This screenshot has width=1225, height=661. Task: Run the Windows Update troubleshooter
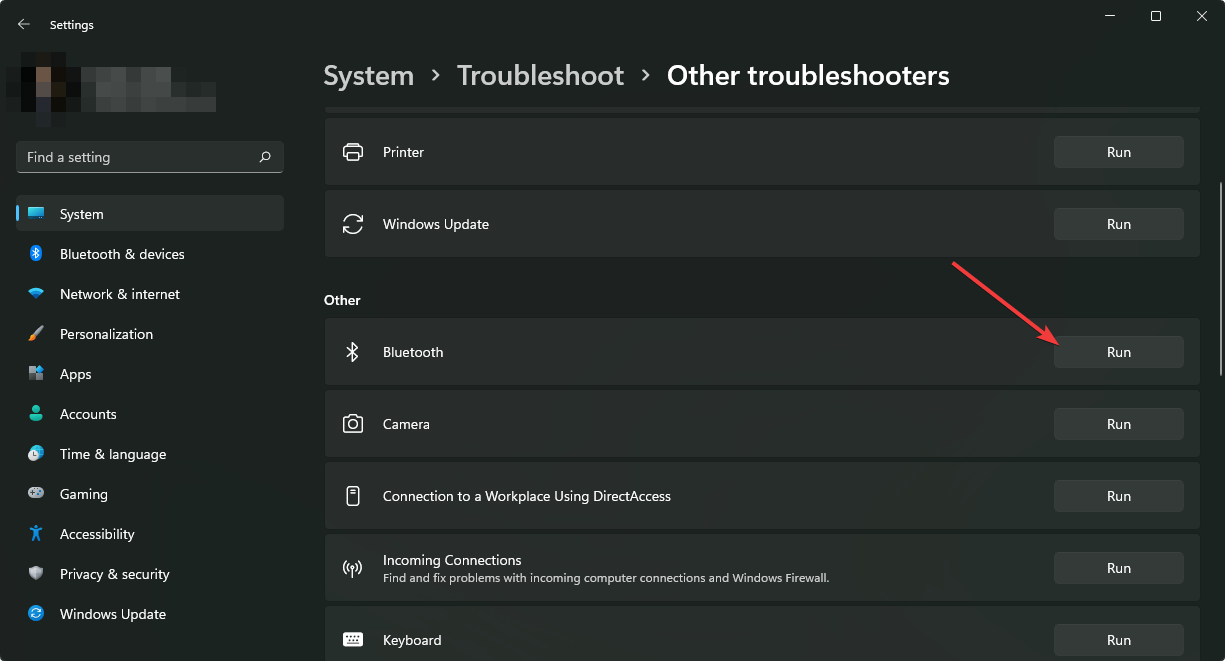(1119, 224)
